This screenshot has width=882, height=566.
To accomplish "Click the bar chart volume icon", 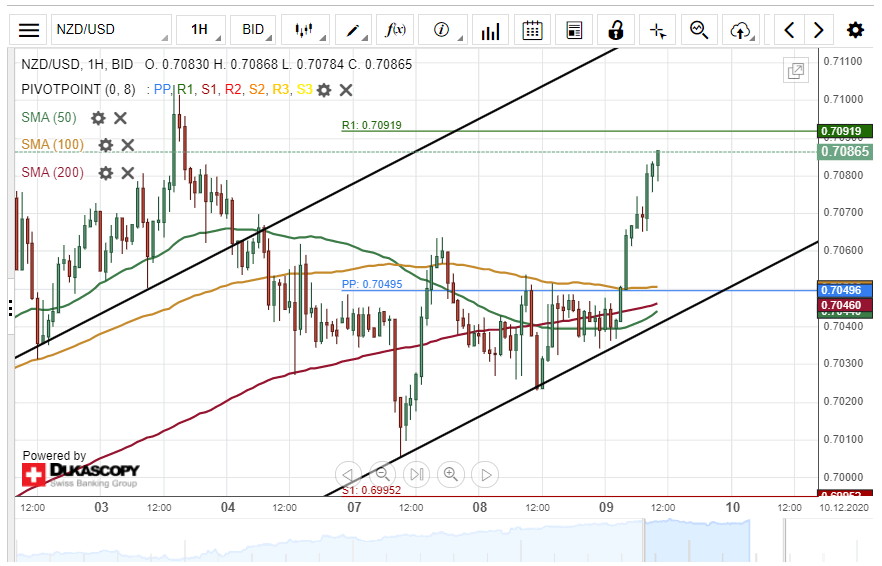I will click(x=490, y=30).
